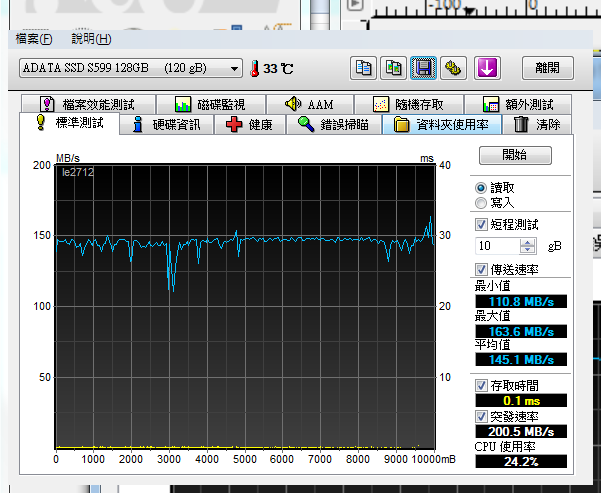Switch to the 額外測試 tab

tap(518, 104)
